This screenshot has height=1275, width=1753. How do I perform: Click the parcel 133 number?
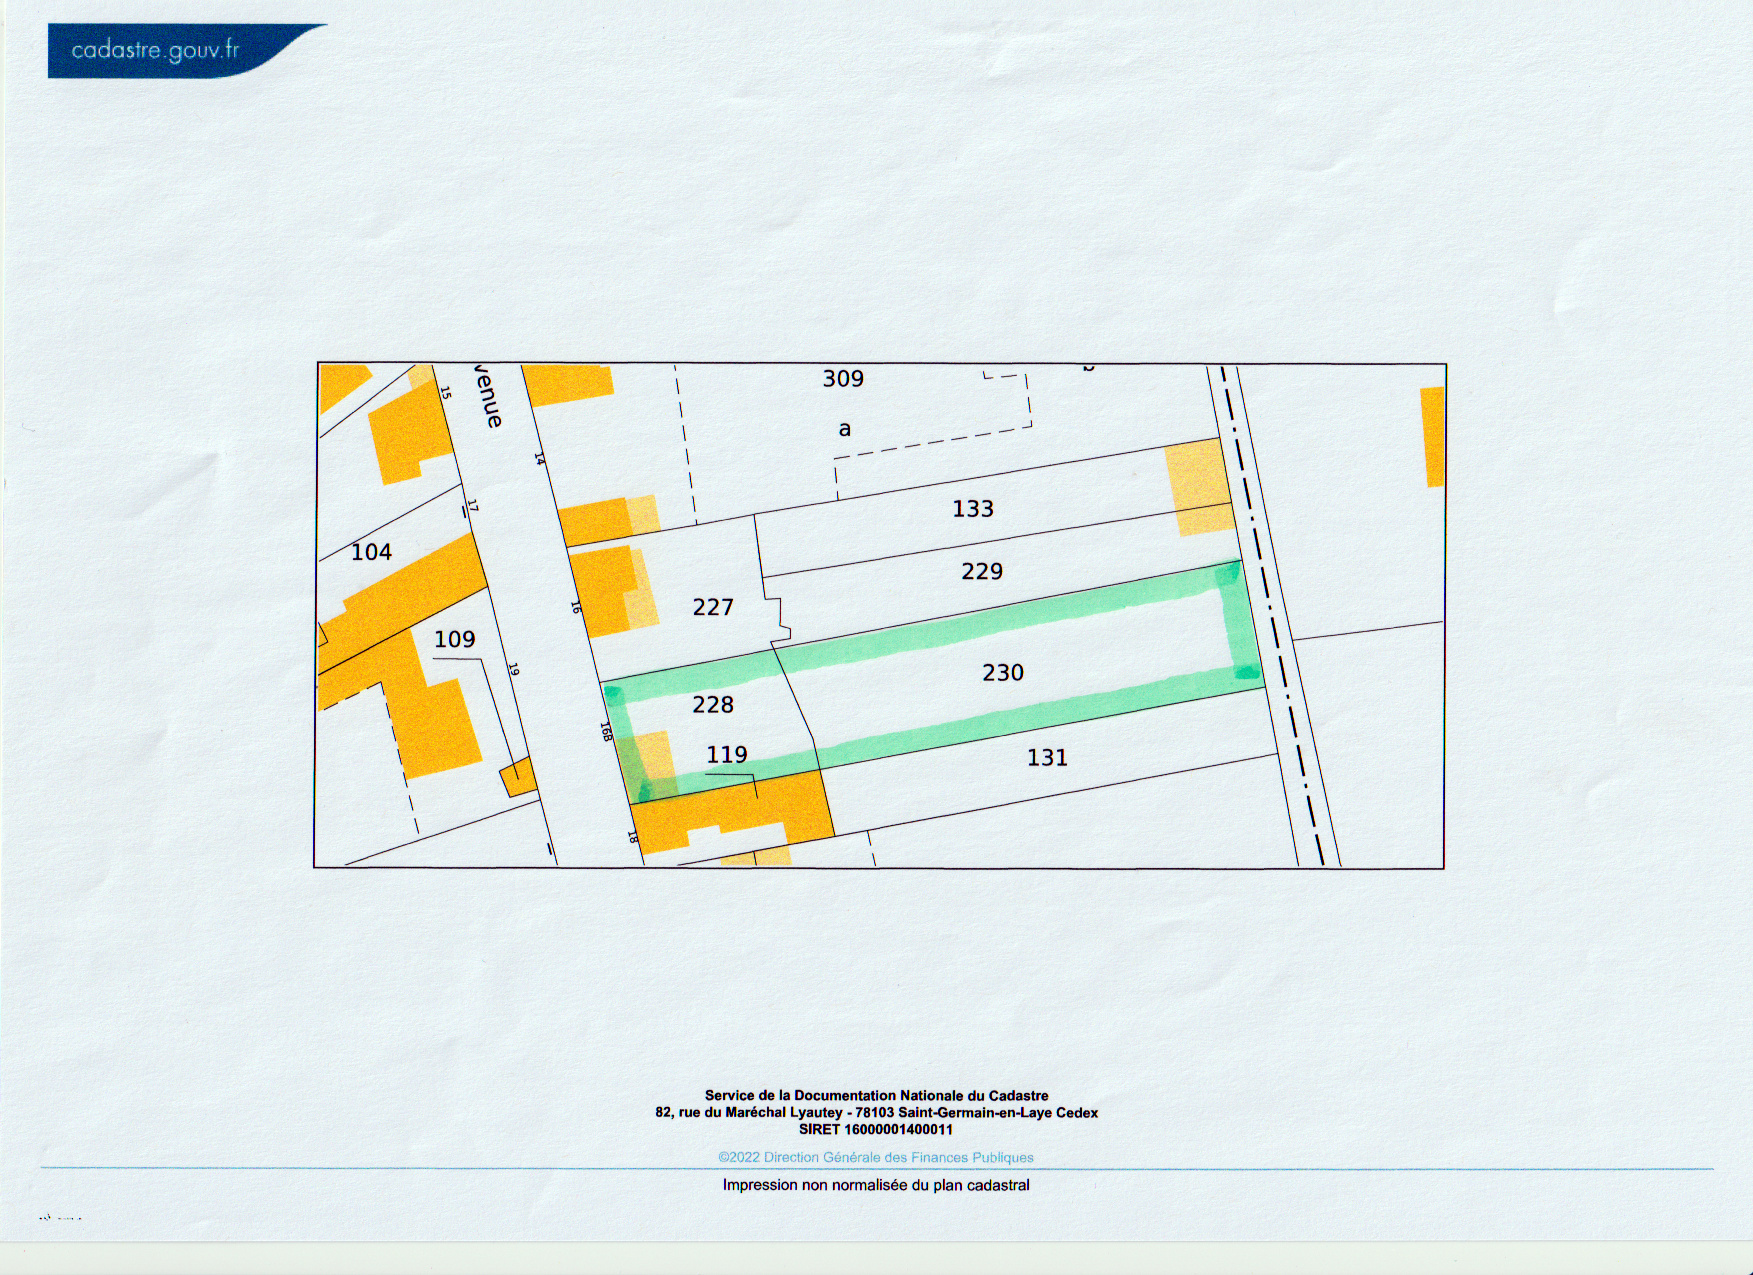click(x=972, y=509)
